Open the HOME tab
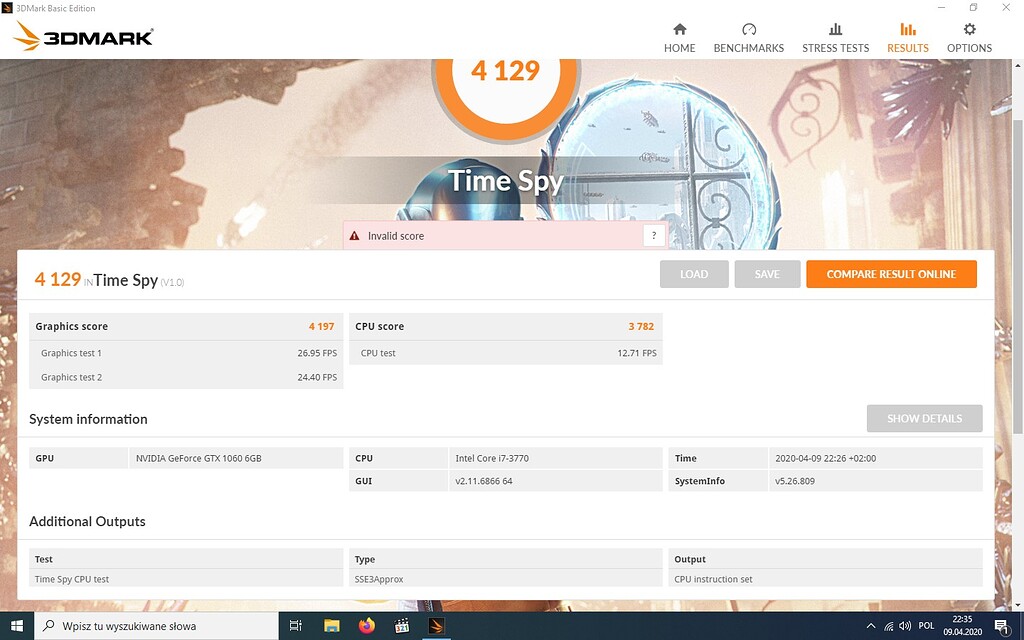 click(x=679, y=38)
